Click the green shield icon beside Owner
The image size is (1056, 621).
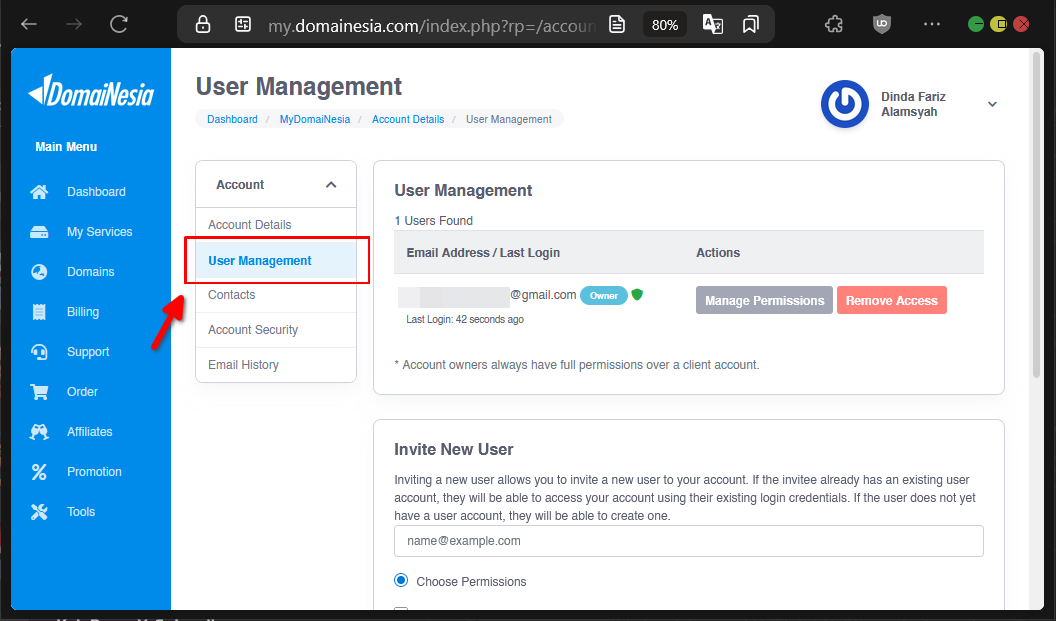pyautogui.click(x=637, y=294)
